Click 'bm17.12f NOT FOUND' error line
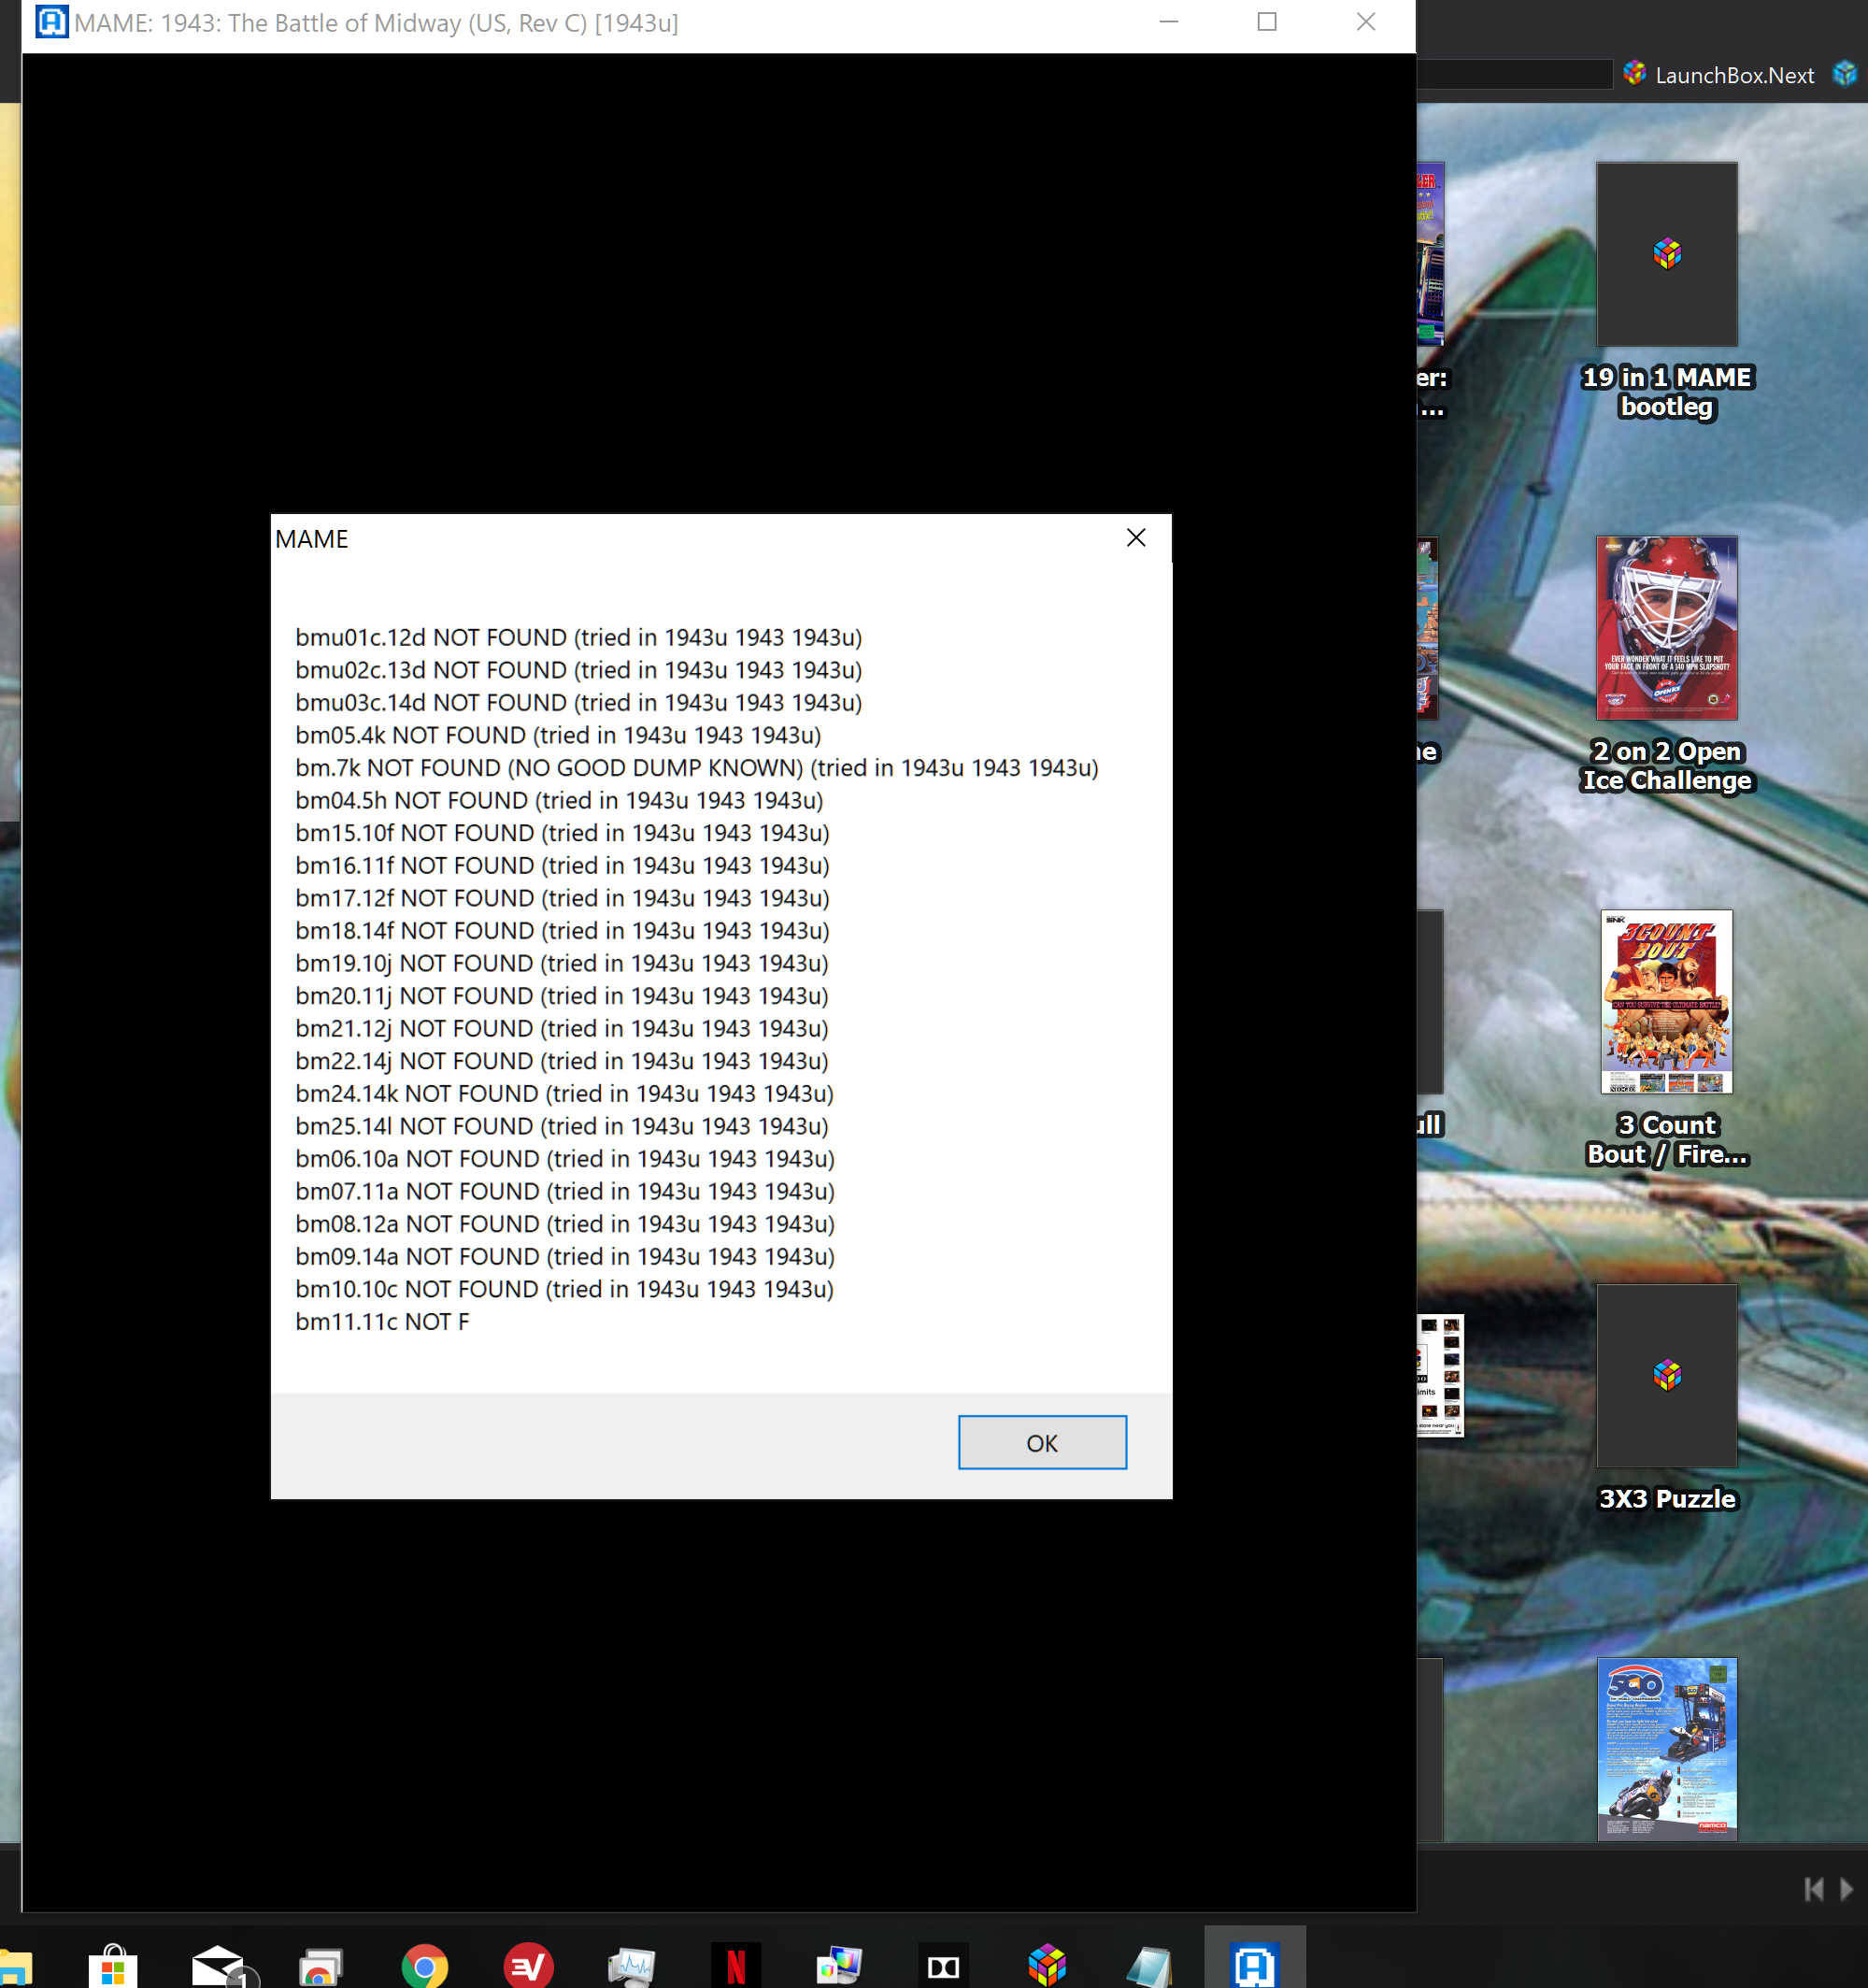Screen dimensions: 1868x1988 pyautogui.click(x=562, y=898)
